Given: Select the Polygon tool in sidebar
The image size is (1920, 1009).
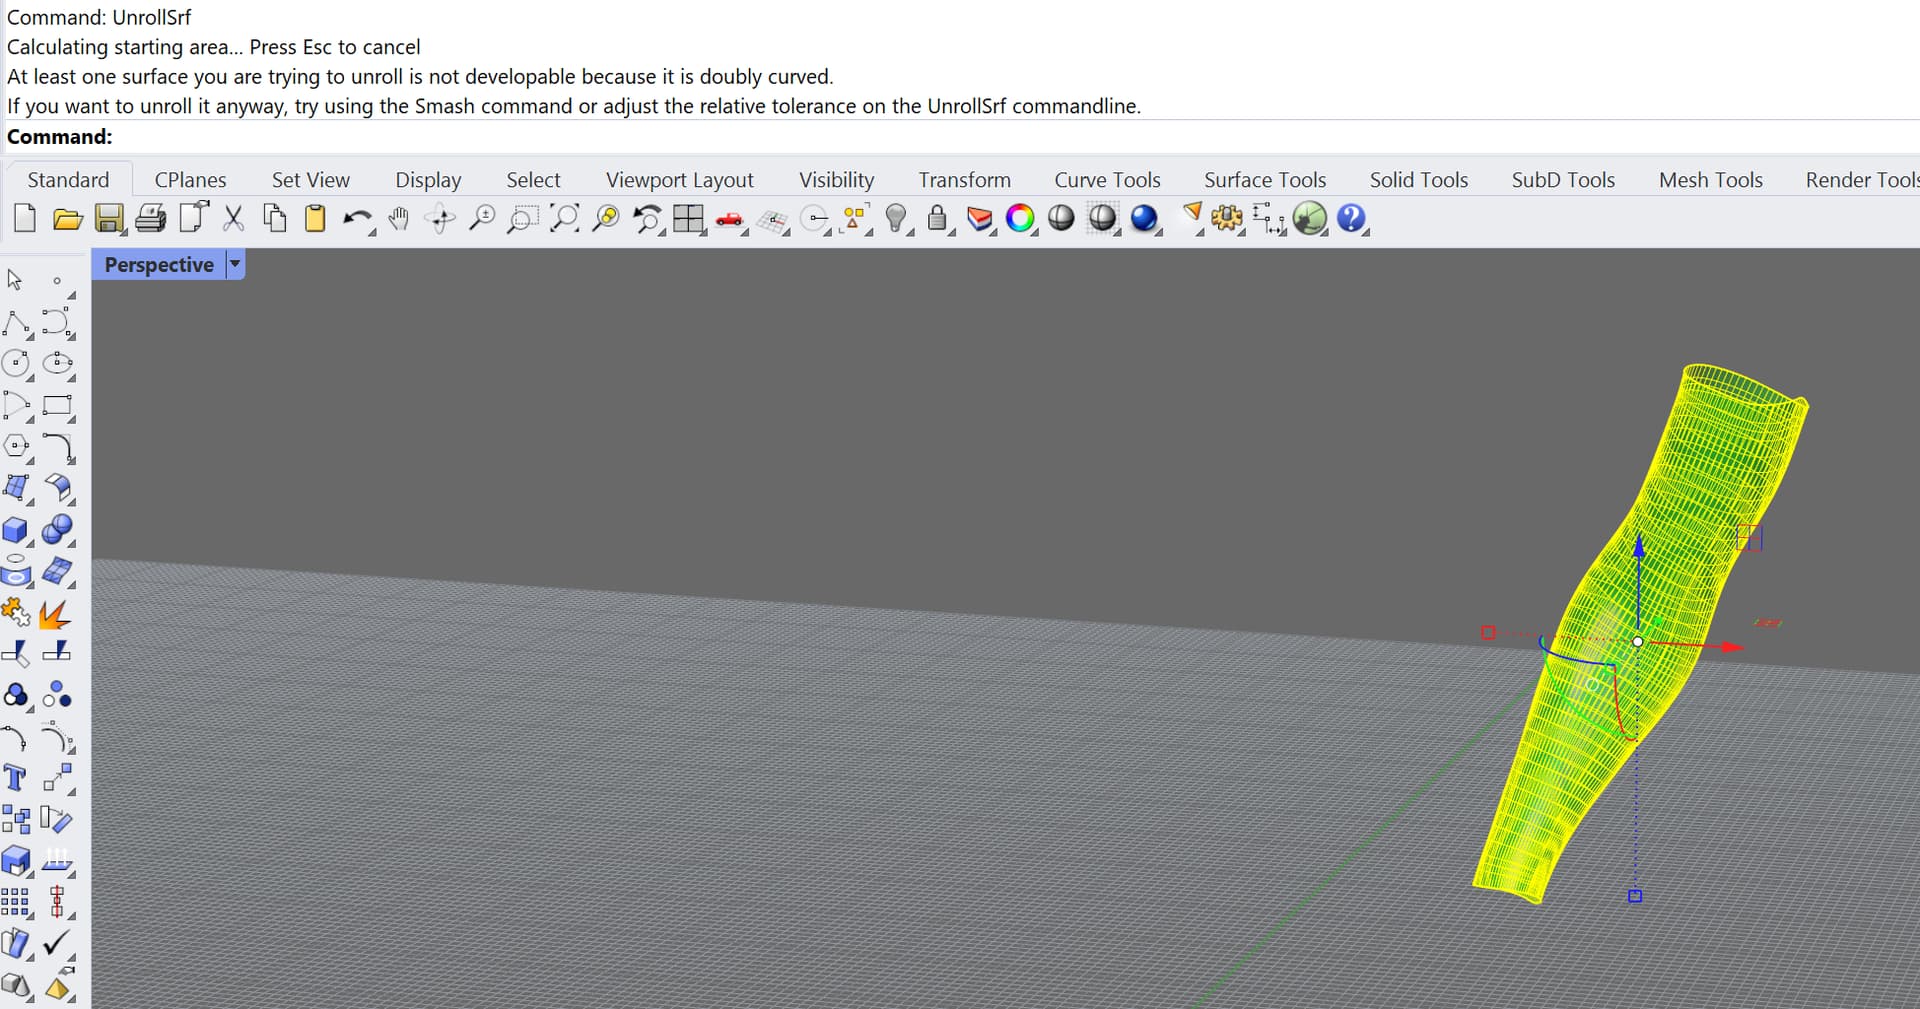Looking at the screenshot, I should coord(16,447).
